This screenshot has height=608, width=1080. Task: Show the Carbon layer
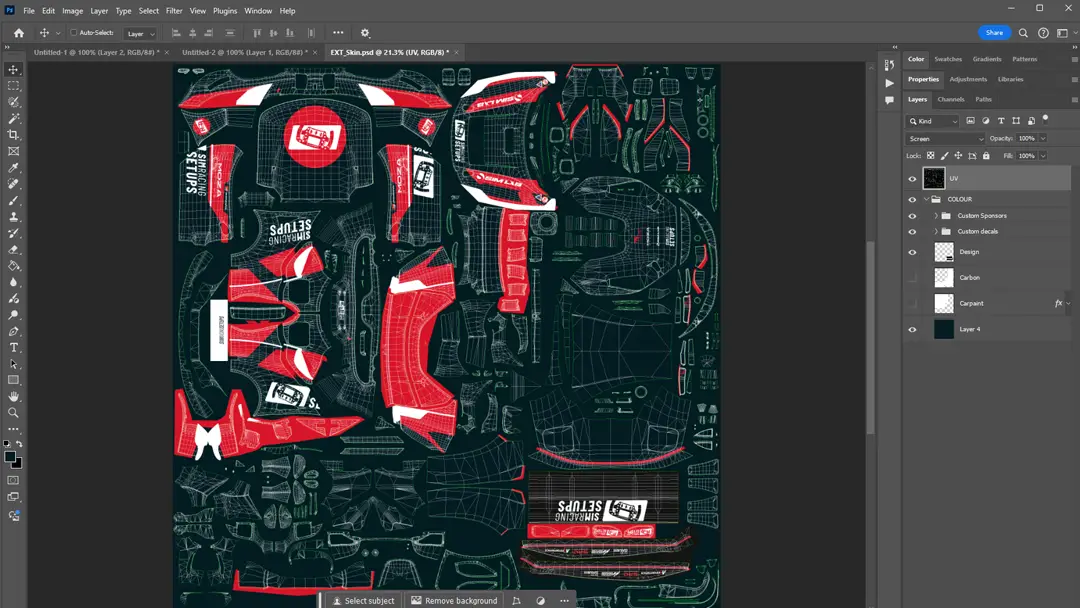click(912, 277)
